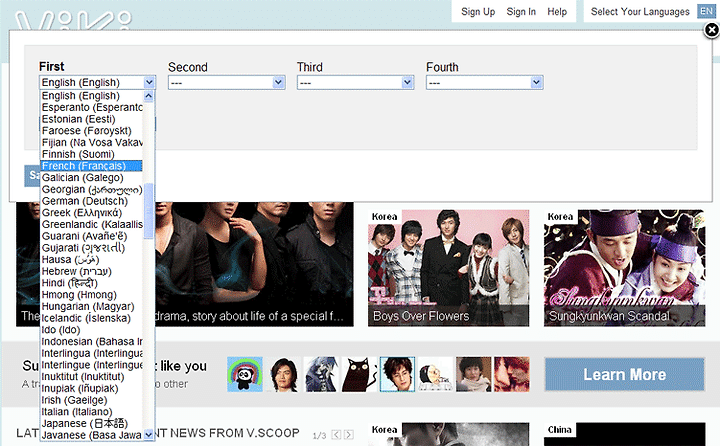The width and height of the screenshot is (720, 446).
Task: Choose Javanese (Basa Jawa) option
Action: point(92,435)
